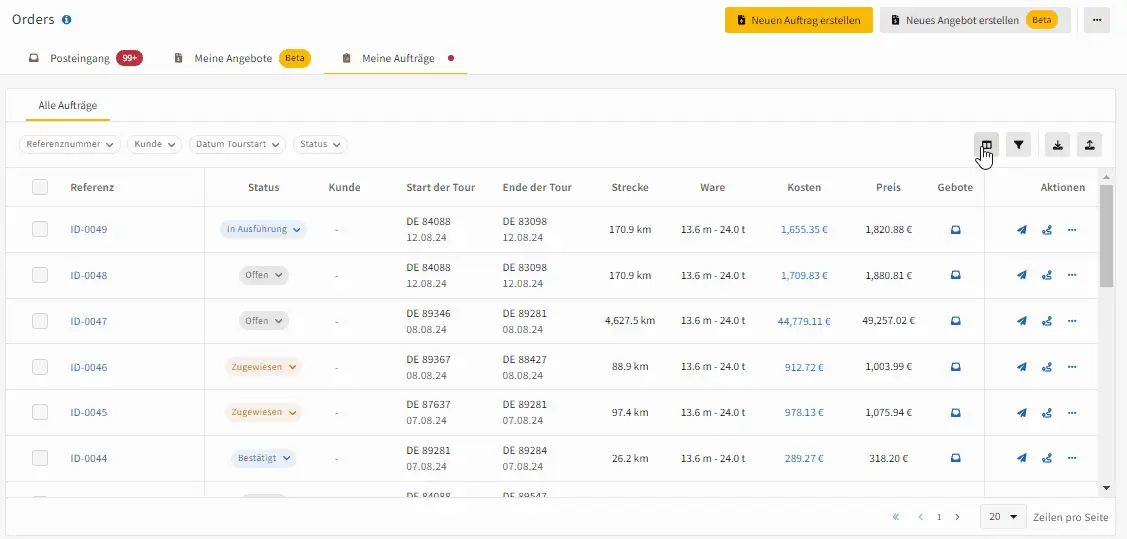Open the bids inbox icon for ID-0045

pyautogui.click(x=955, y=413)
